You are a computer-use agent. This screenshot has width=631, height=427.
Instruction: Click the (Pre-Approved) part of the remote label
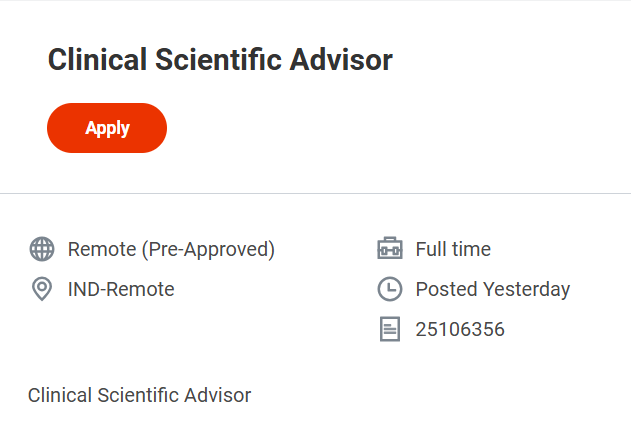pyautogui.click(x=208, y=249)
